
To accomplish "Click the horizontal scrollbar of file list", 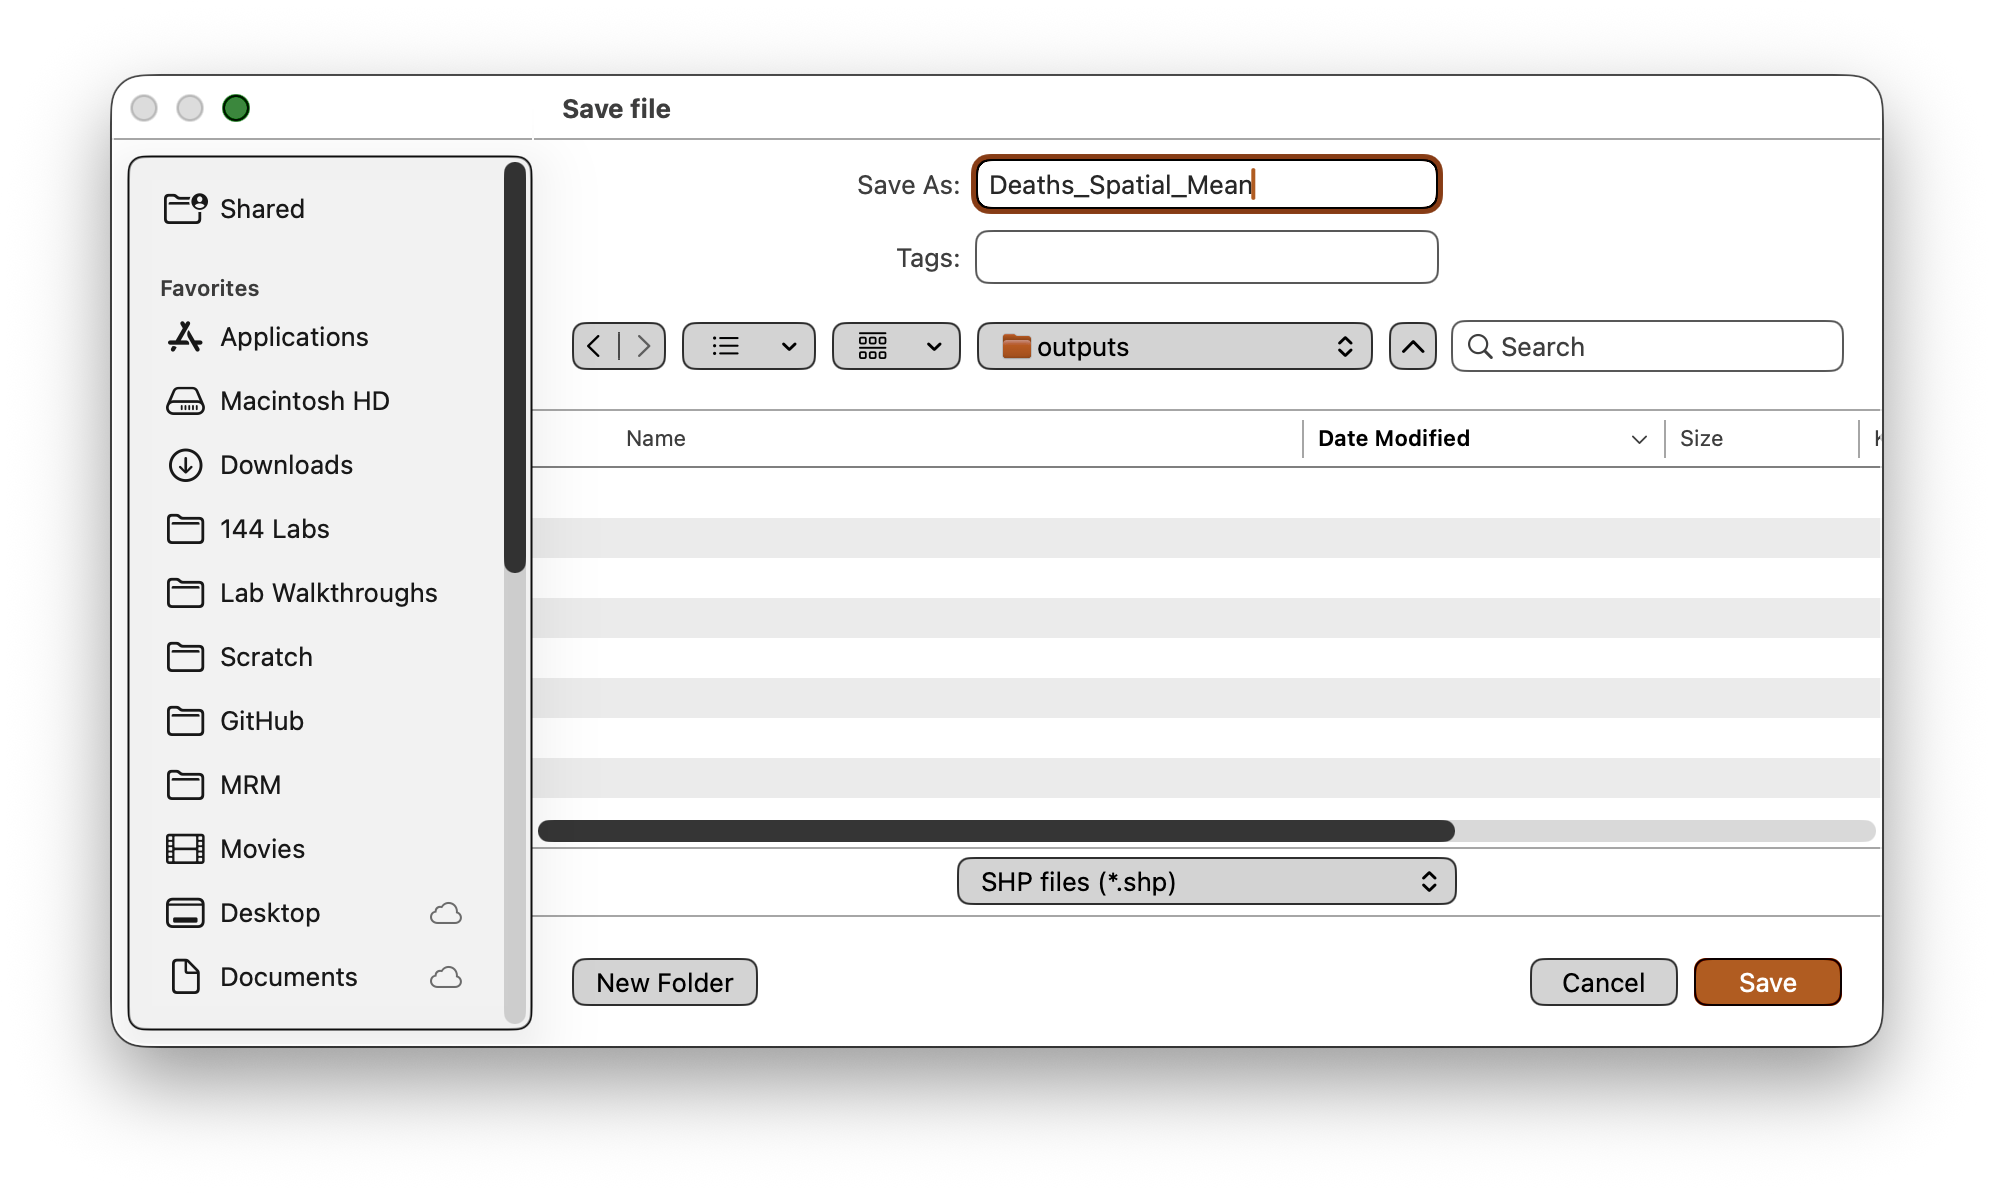I will click(995, 831).
